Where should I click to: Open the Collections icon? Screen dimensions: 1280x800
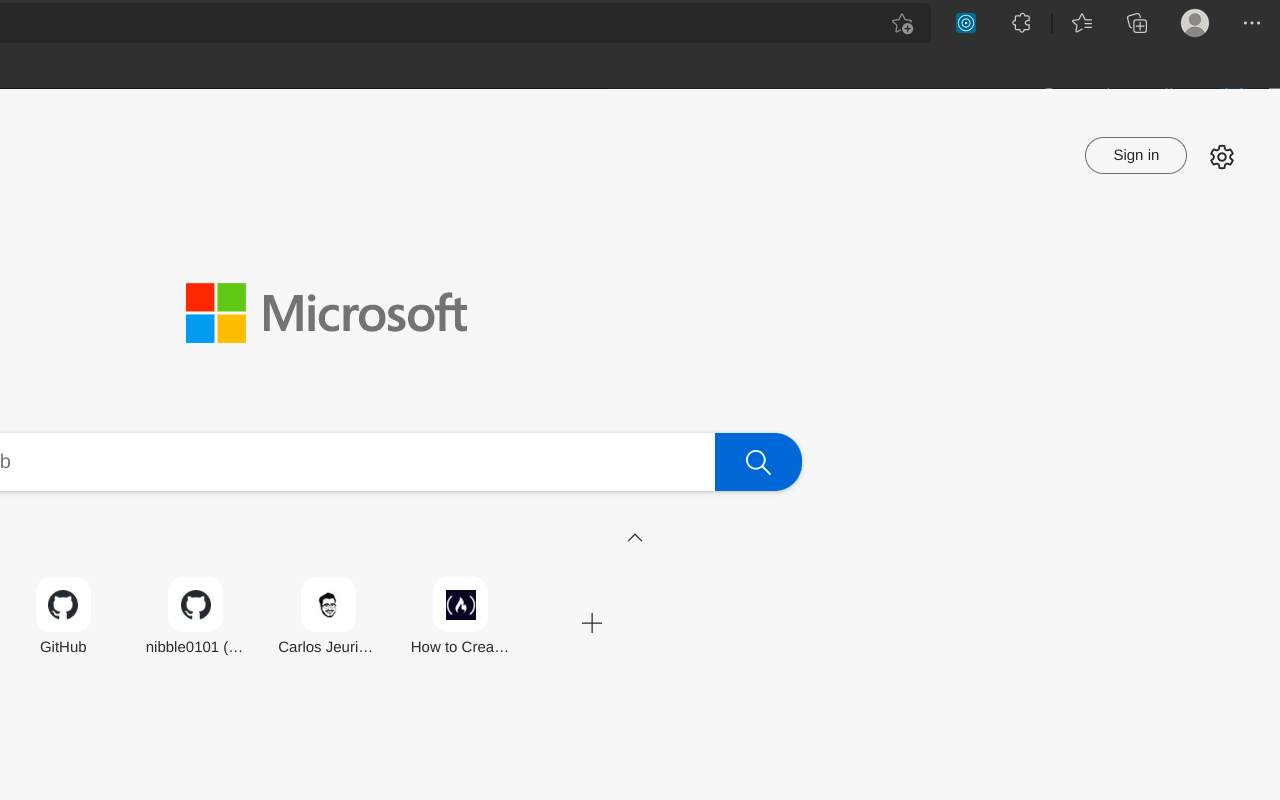(1137, 23)
